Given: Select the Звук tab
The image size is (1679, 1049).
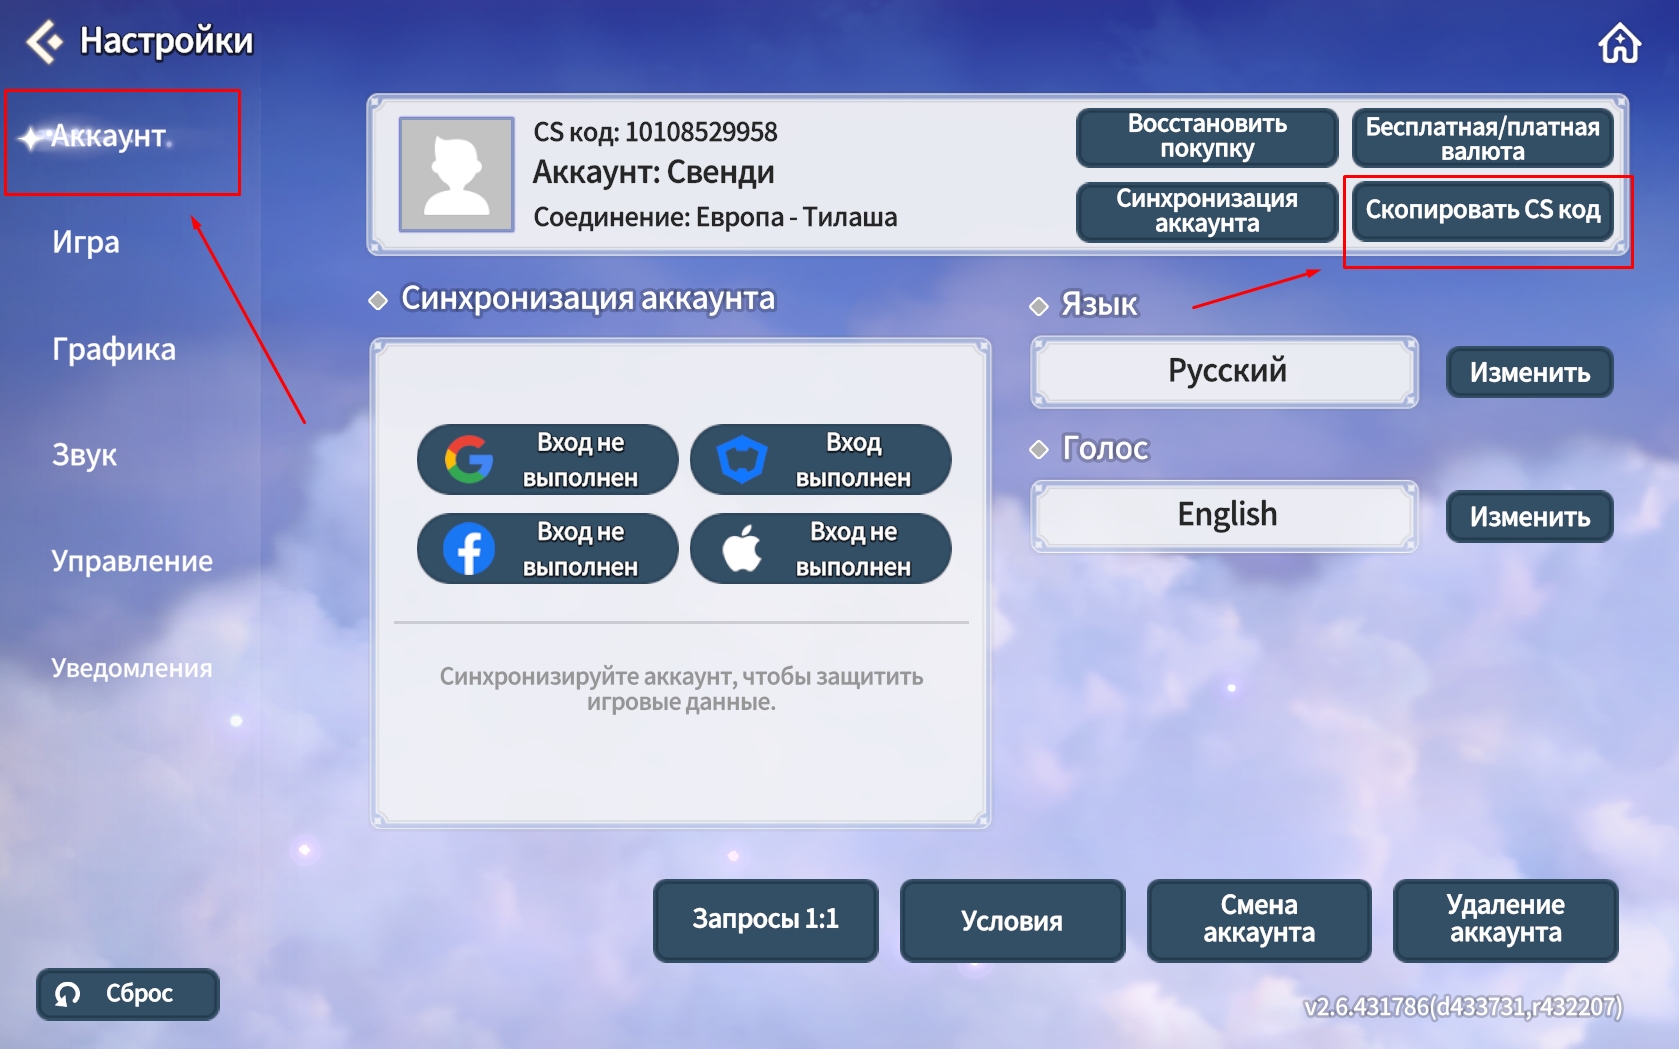Looking at the screenshot, I should (84, 455).
